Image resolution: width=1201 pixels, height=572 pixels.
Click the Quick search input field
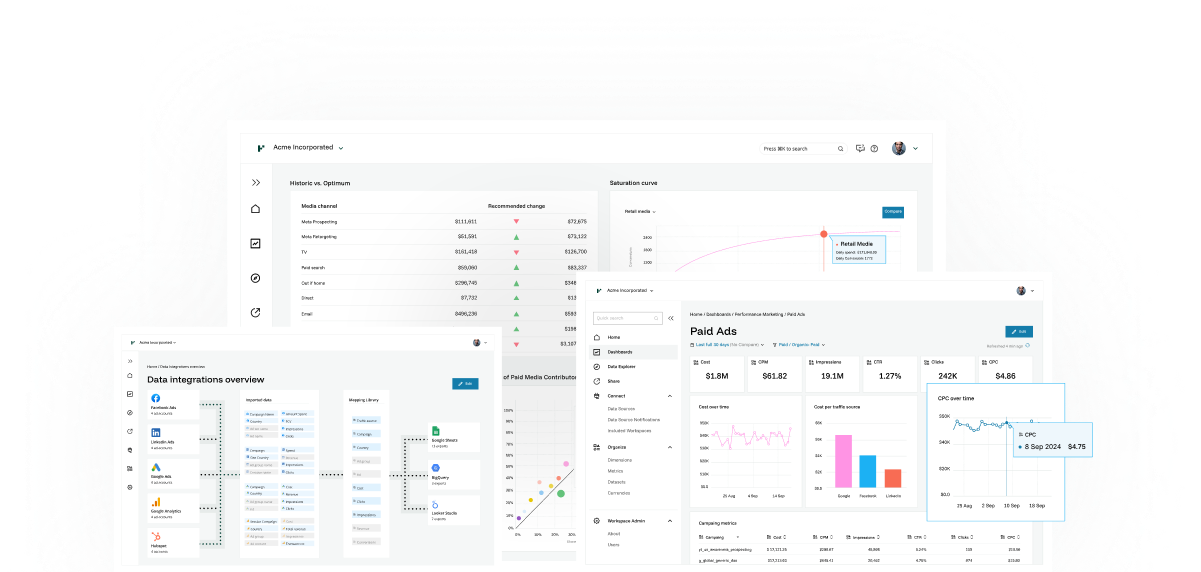click(627, 318)
